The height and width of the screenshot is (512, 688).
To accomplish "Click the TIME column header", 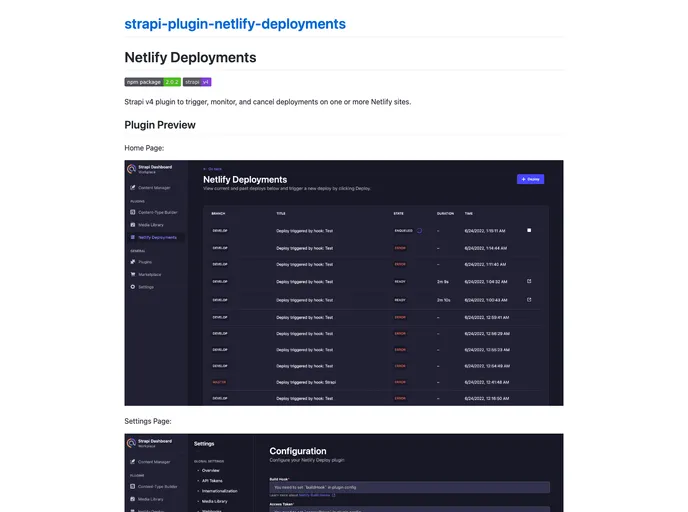I will click(469, 214).
